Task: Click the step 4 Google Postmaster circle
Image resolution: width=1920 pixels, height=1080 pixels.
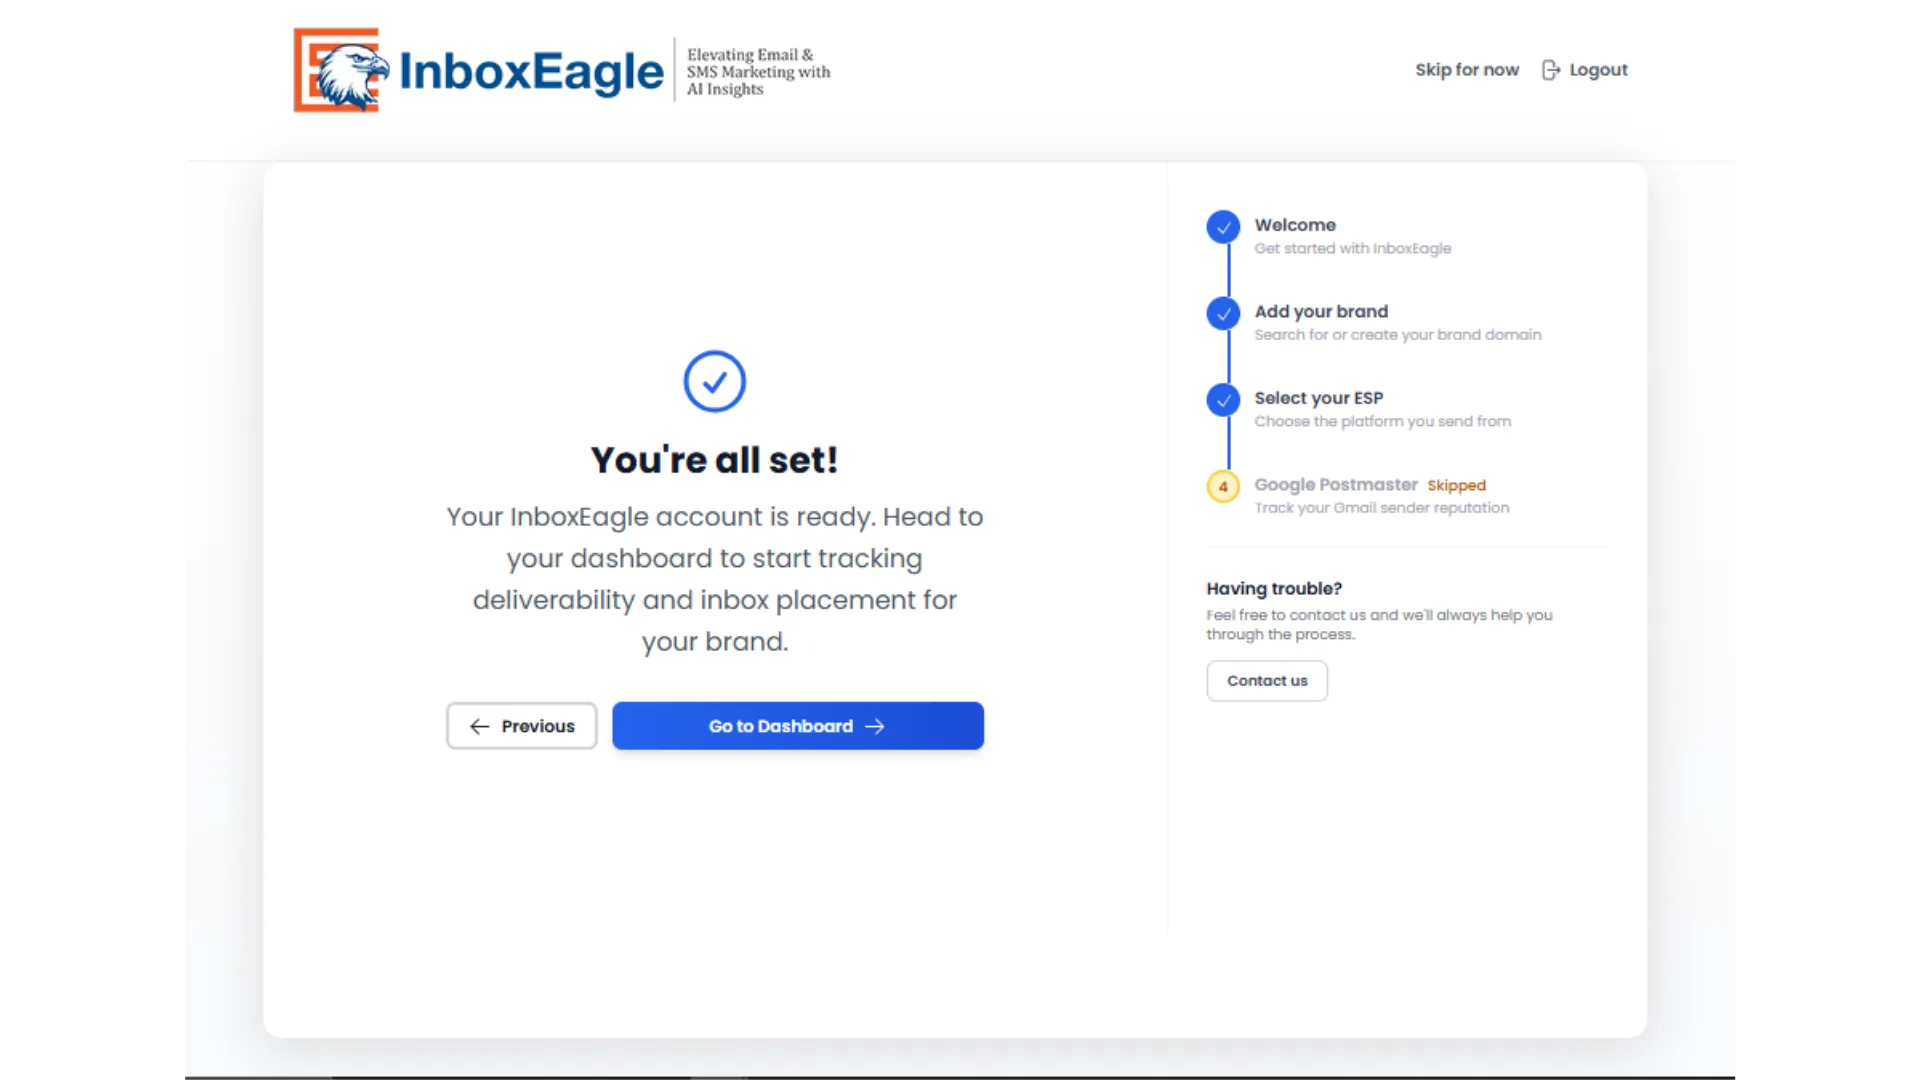Action: (x=1223, y=487)
